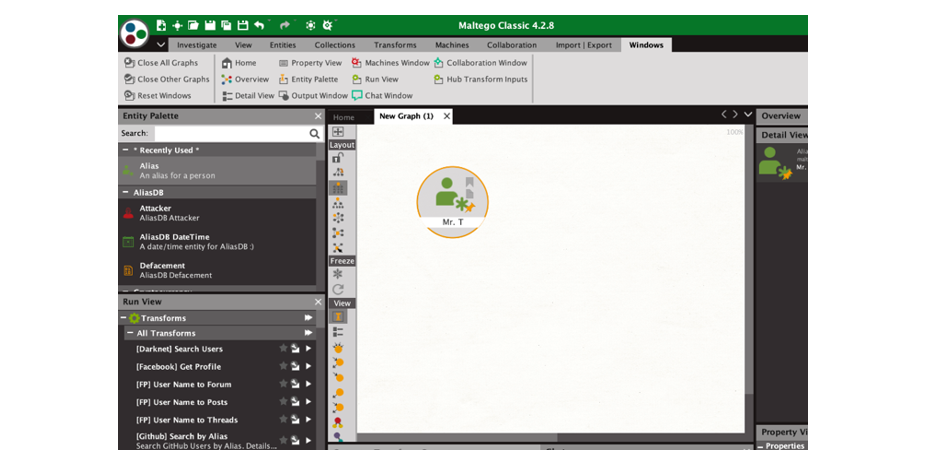Select the Mr. T entity on graph
Image resolution: width=931 pixels, height=467 pixels.
(452, 202)
